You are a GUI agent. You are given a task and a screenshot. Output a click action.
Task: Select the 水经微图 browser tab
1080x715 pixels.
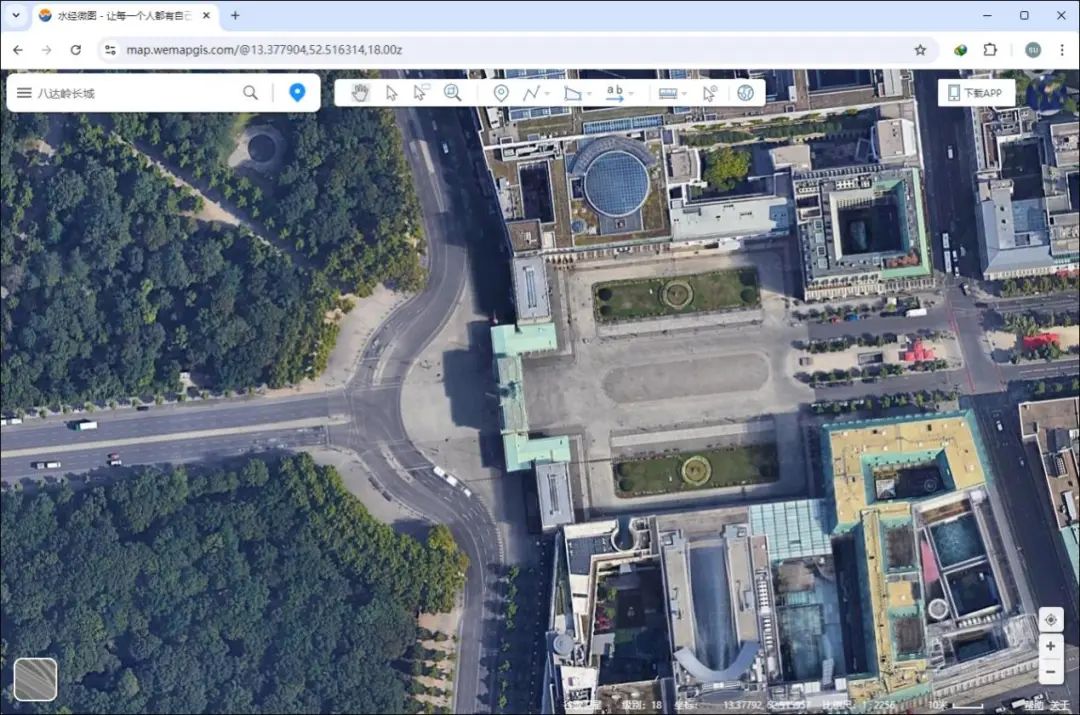(x=124, y=15)
